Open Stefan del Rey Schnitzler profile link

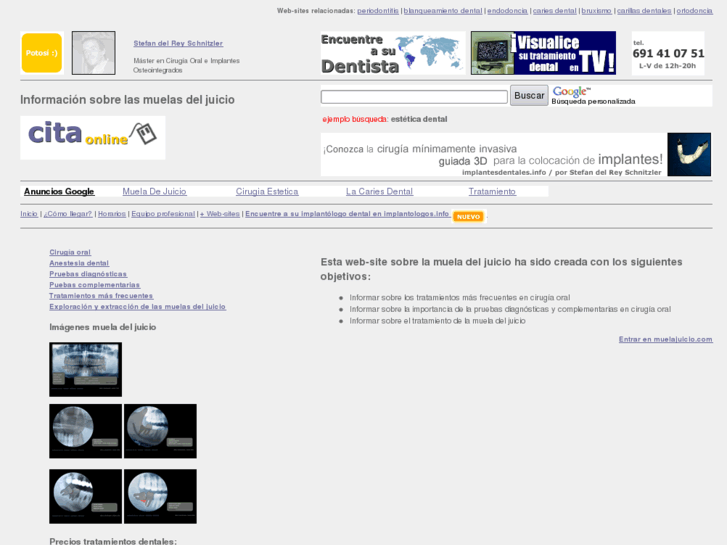tap(178, 43)
